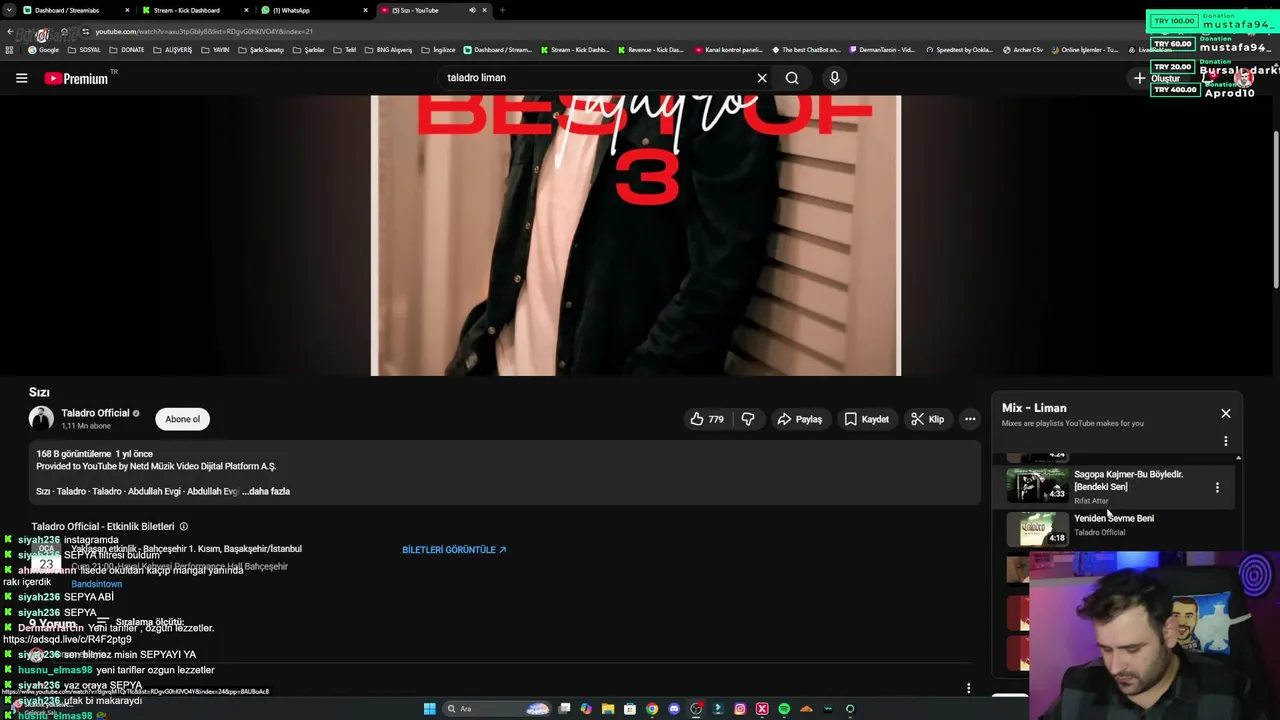Open the YouTube hamburger guide menu

[x=21, y=78]
